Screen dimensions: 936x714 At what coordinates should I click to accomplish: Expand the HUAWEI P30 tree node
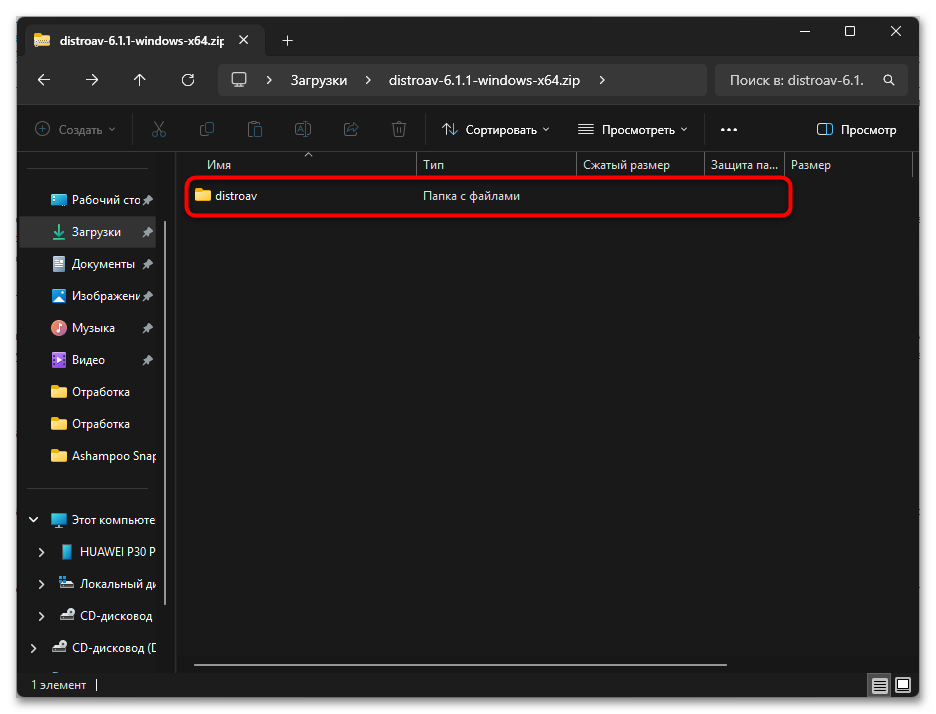click(x=41, y=552)
